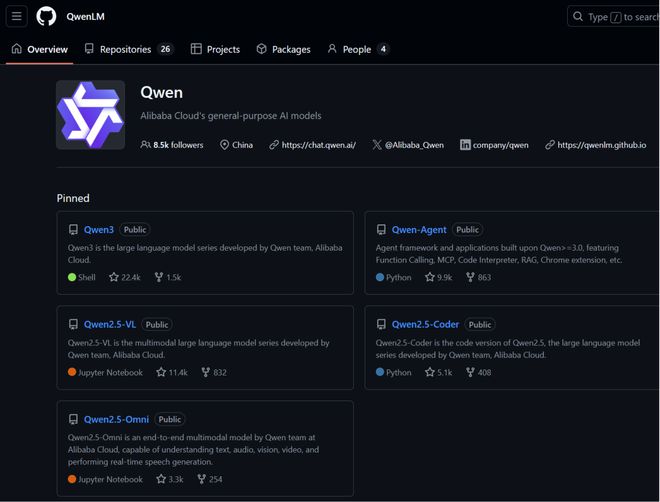660x502 pixels.
Task: Visit the chat.qwen.ai link
Action: tap(319, 145)
